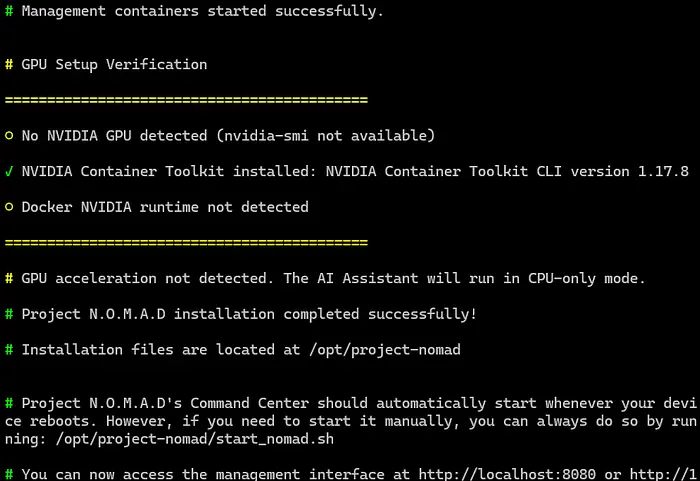Click the Project N.O.M.A.D installation completed successfully text

coord(249,314)
